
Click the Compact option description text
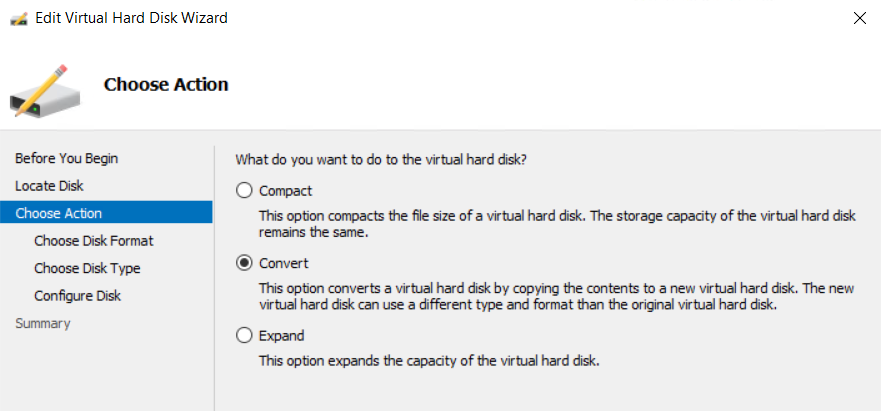[x=557, y=224]
